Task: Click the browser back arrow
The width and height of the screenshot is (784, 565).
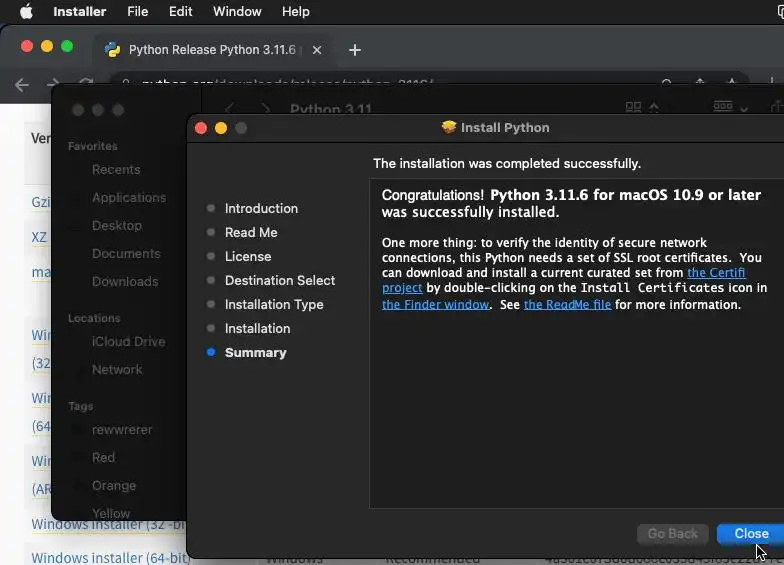Action: (x=22, y=85)
